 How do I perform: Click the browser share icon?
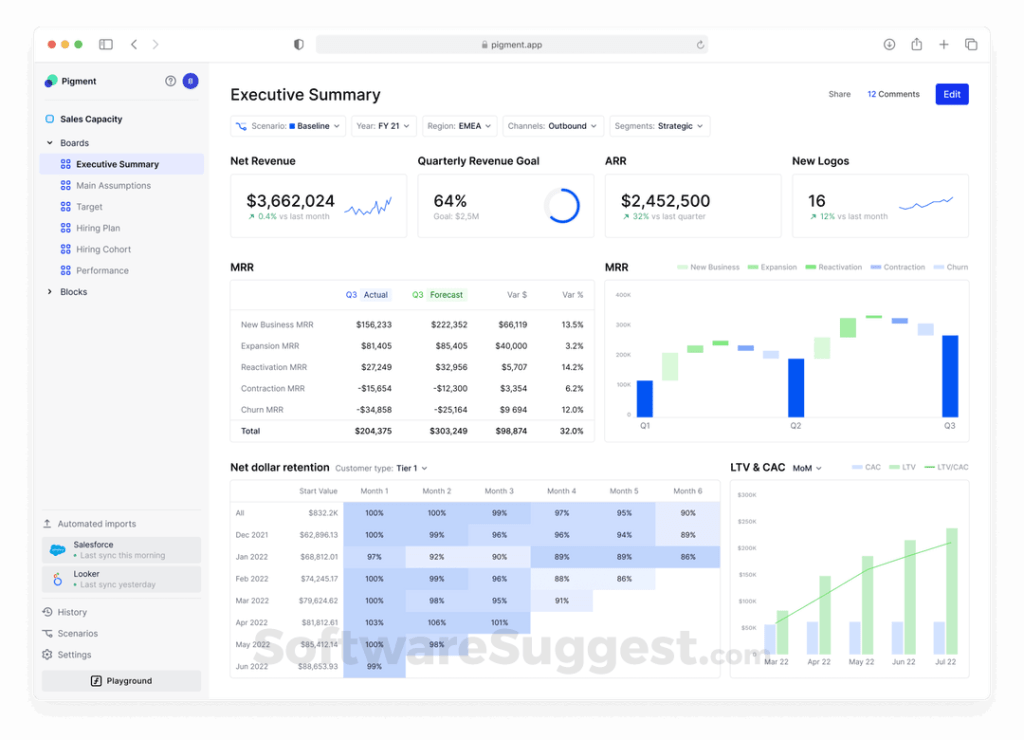[916, 45]
